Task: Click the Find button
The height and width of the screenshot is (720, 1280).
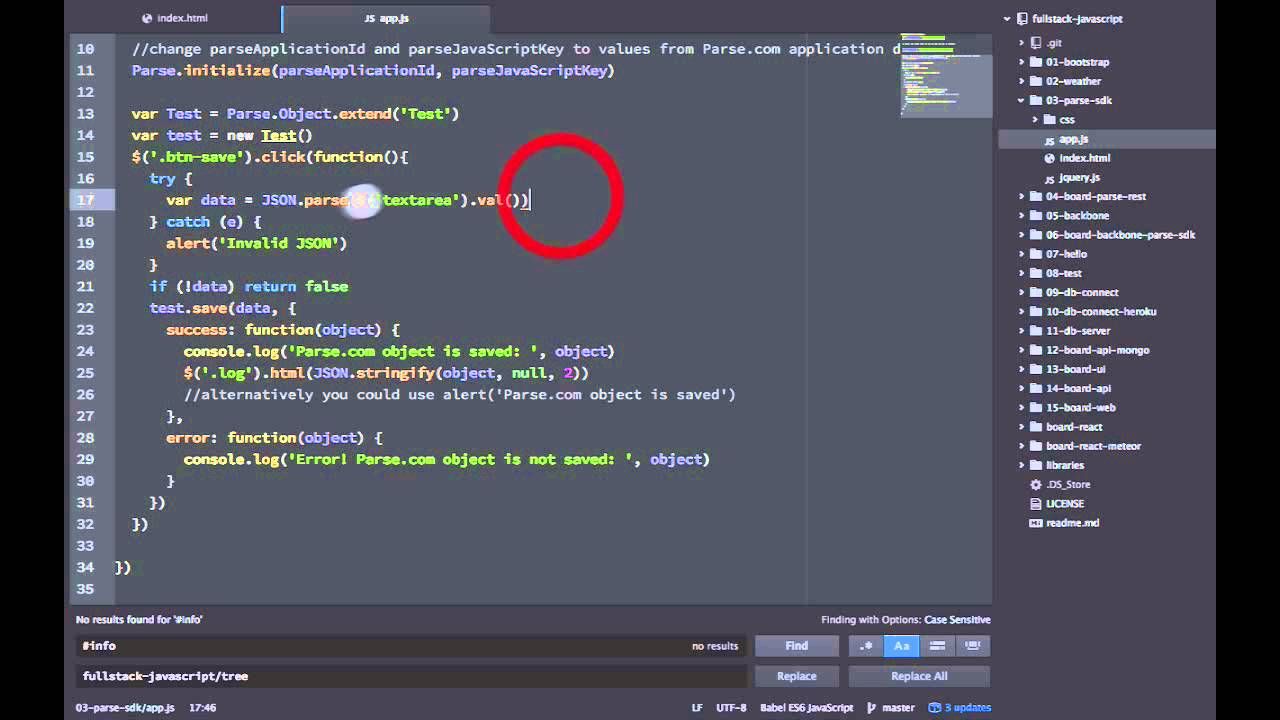Action: pos(797,646)
